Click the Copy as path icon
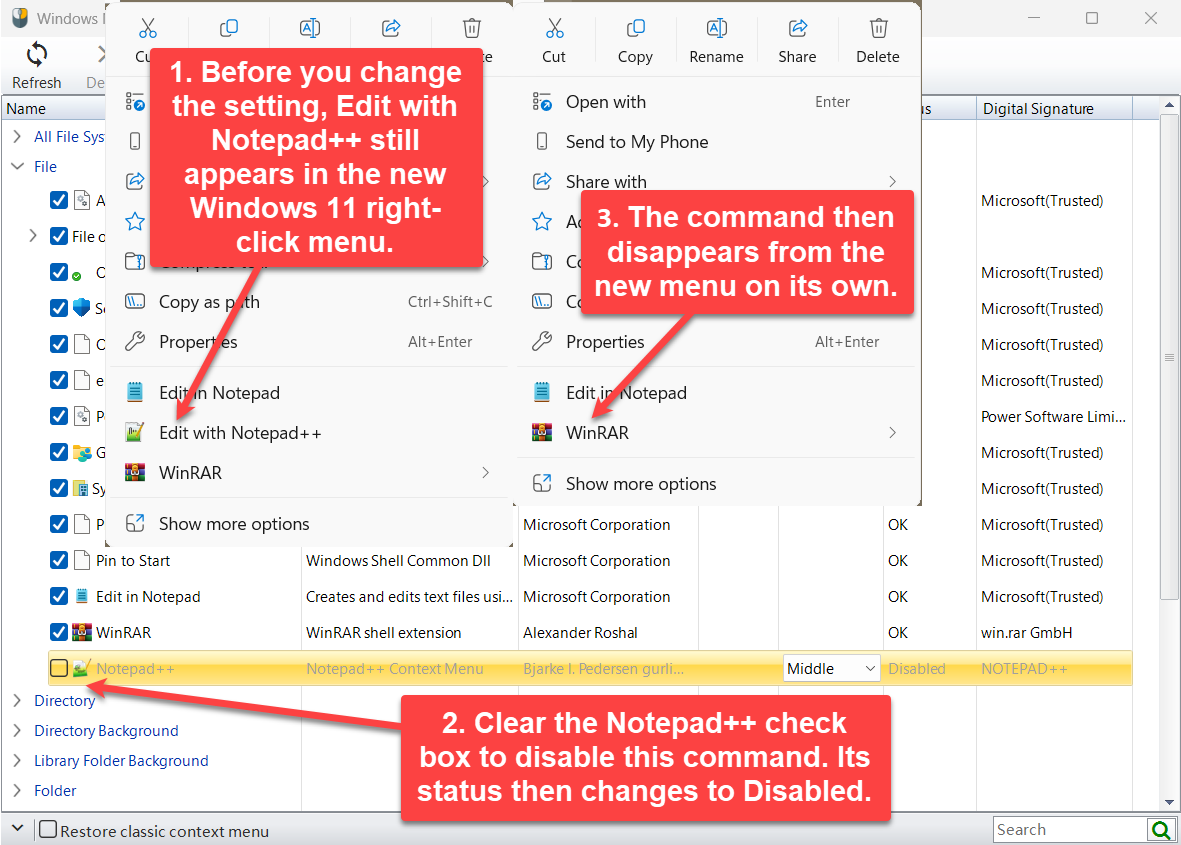1181x845 pixels. click(135, 302)
